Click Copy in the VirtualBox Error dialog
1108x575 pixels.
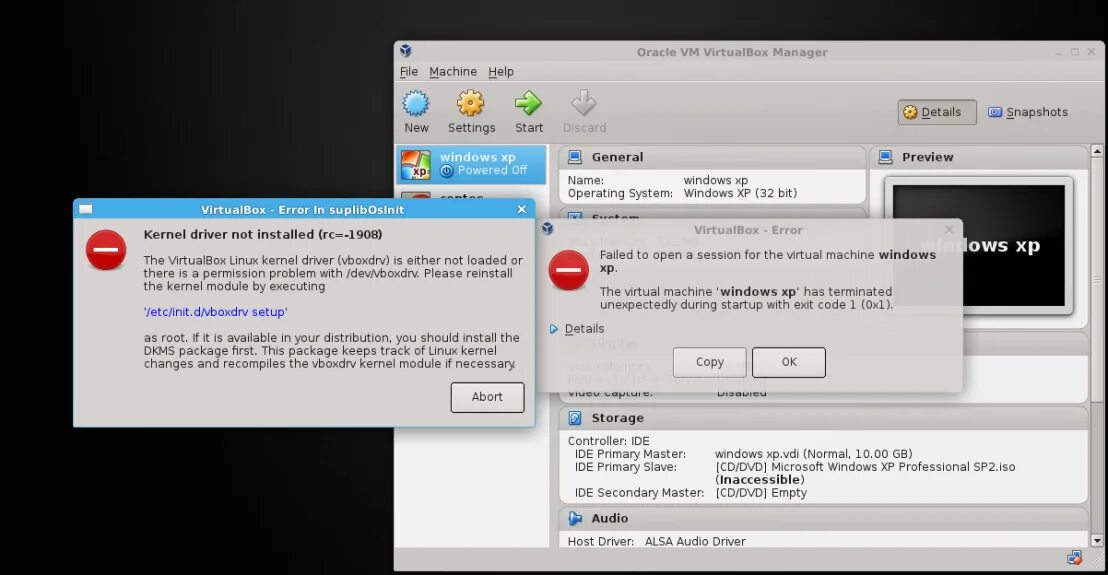pos(709,362)
